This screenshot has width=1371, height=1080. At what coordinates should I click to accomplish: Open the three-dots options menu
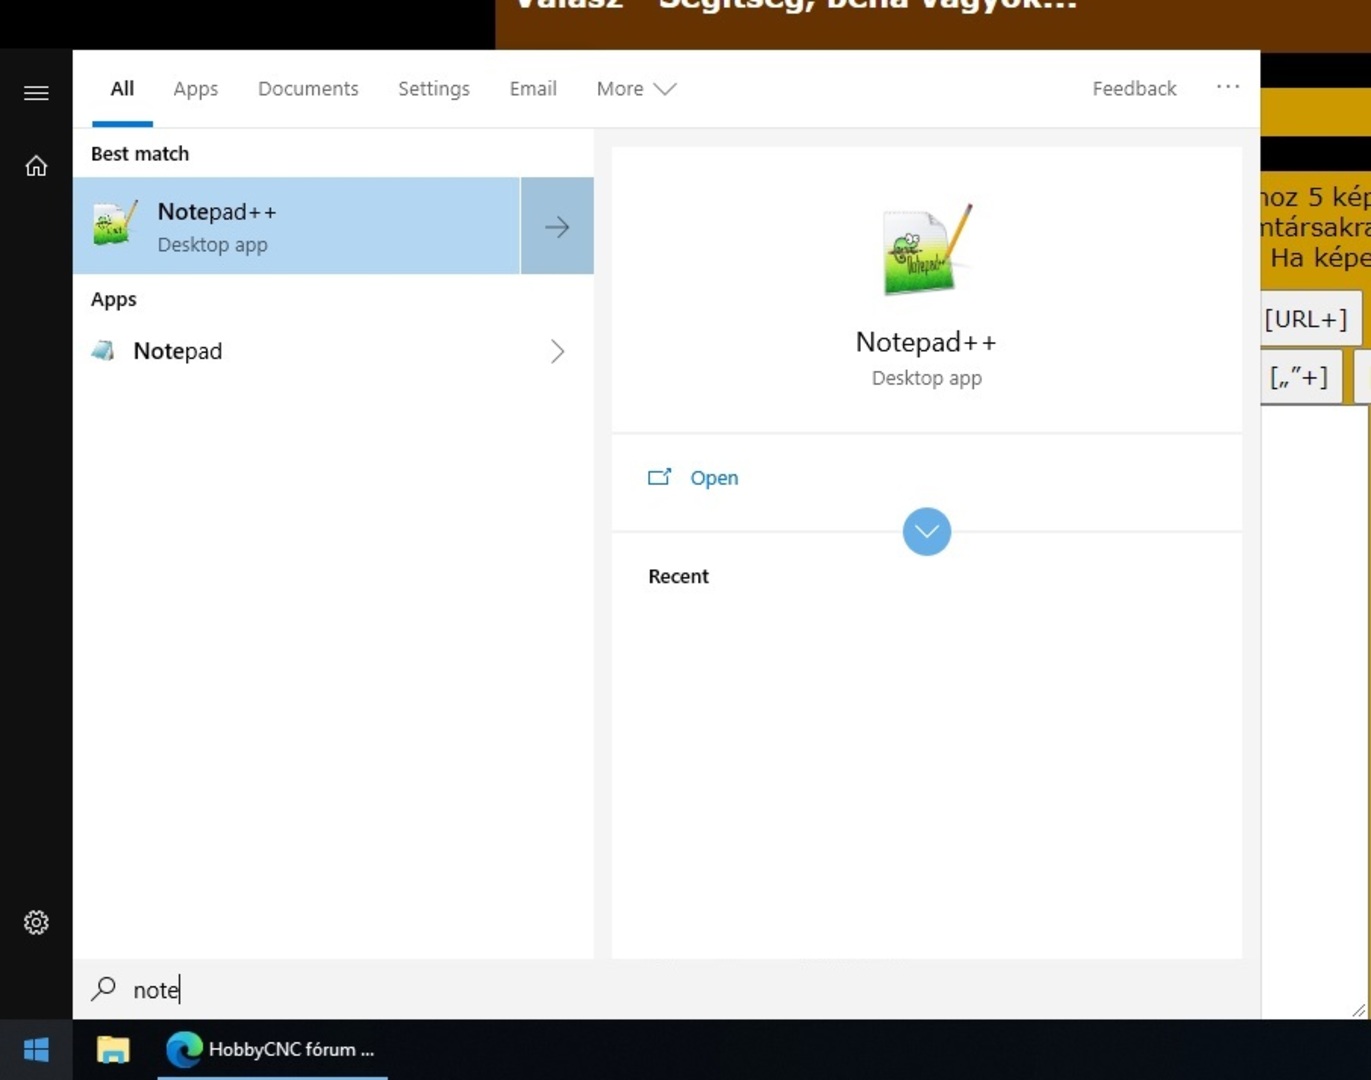[x=1227, y=88]
